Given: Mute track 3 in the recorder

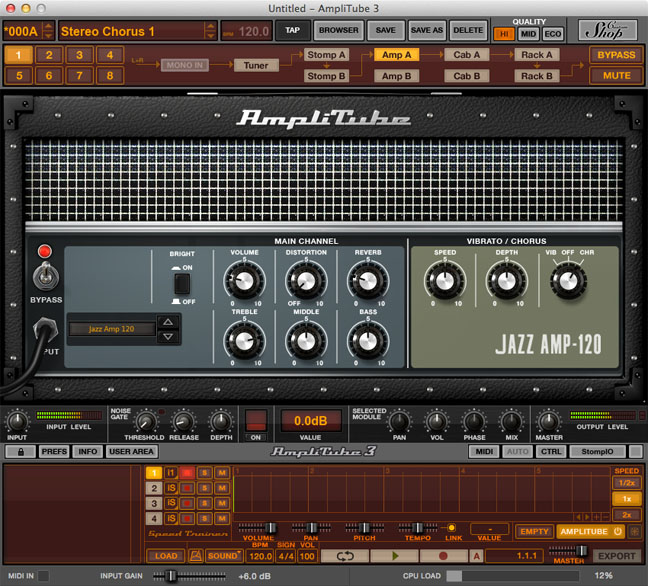Looking at the screenshot, I should coord(222,503).
